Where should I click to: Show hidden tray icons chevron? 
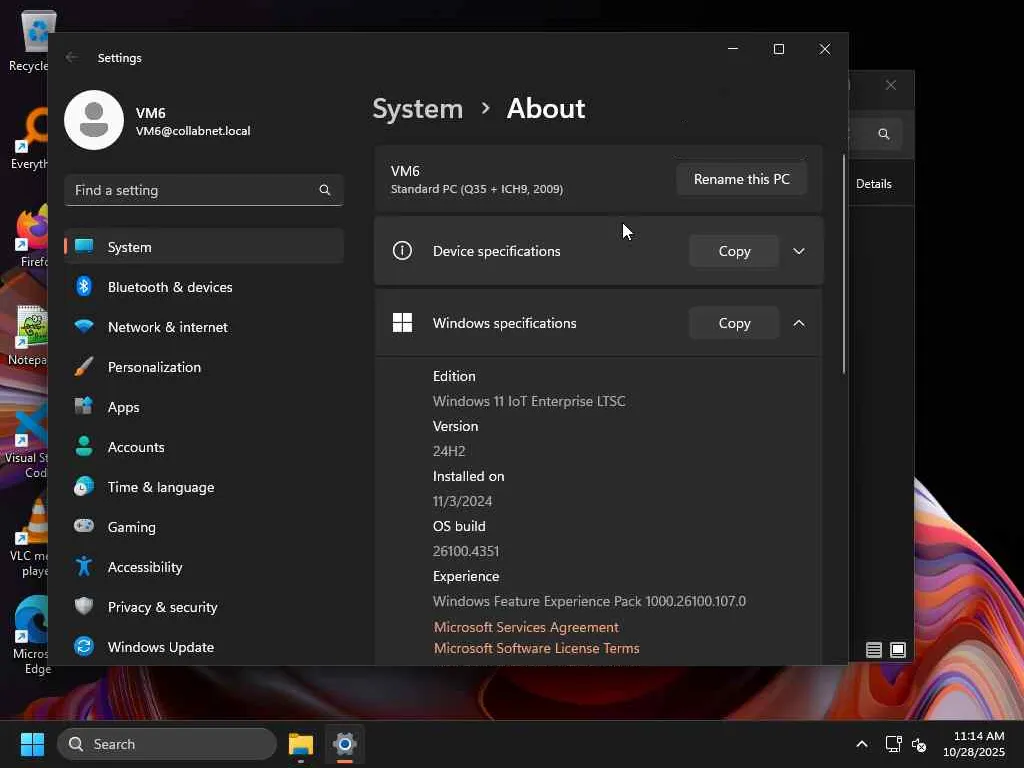point(862,744)
